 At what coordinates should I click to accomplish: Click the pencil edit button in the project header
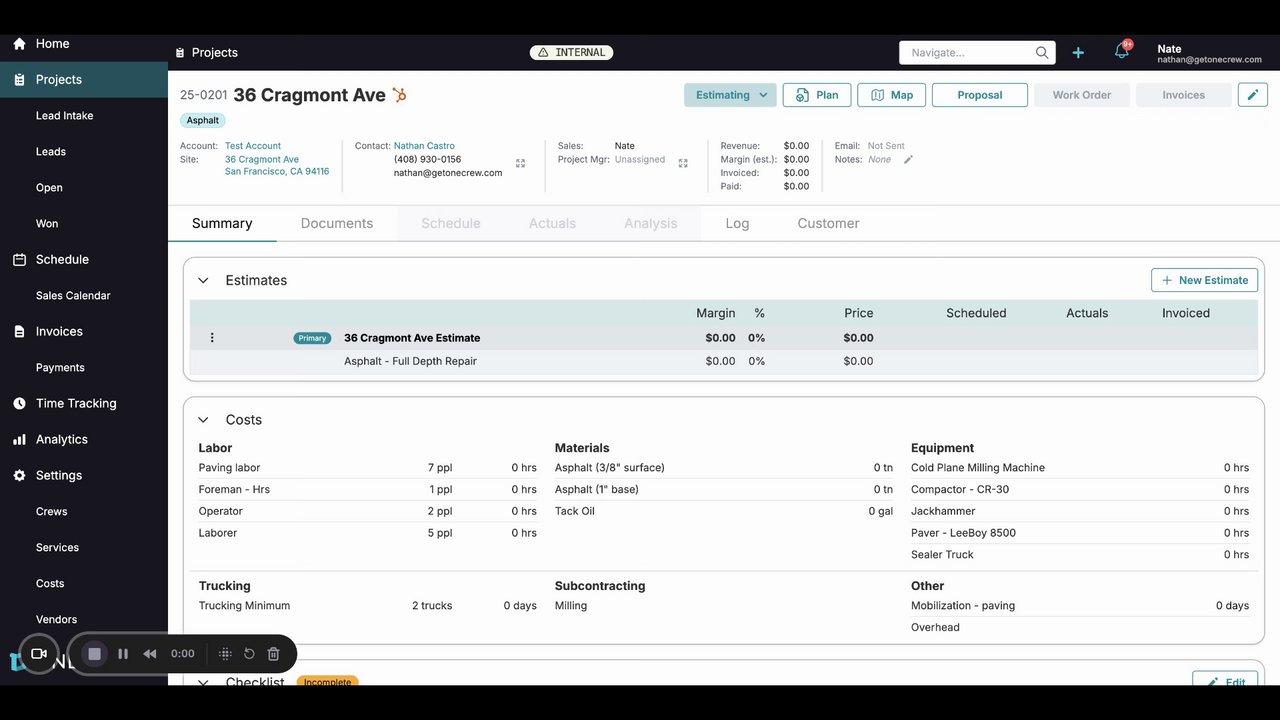(x=1253, y=95)
